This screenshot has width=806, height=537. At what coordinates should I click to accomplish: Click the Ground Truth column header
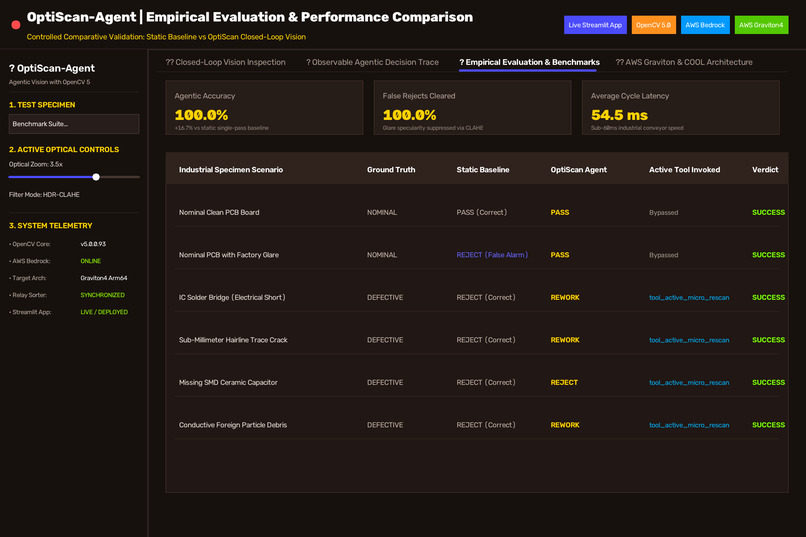[391, 170]
